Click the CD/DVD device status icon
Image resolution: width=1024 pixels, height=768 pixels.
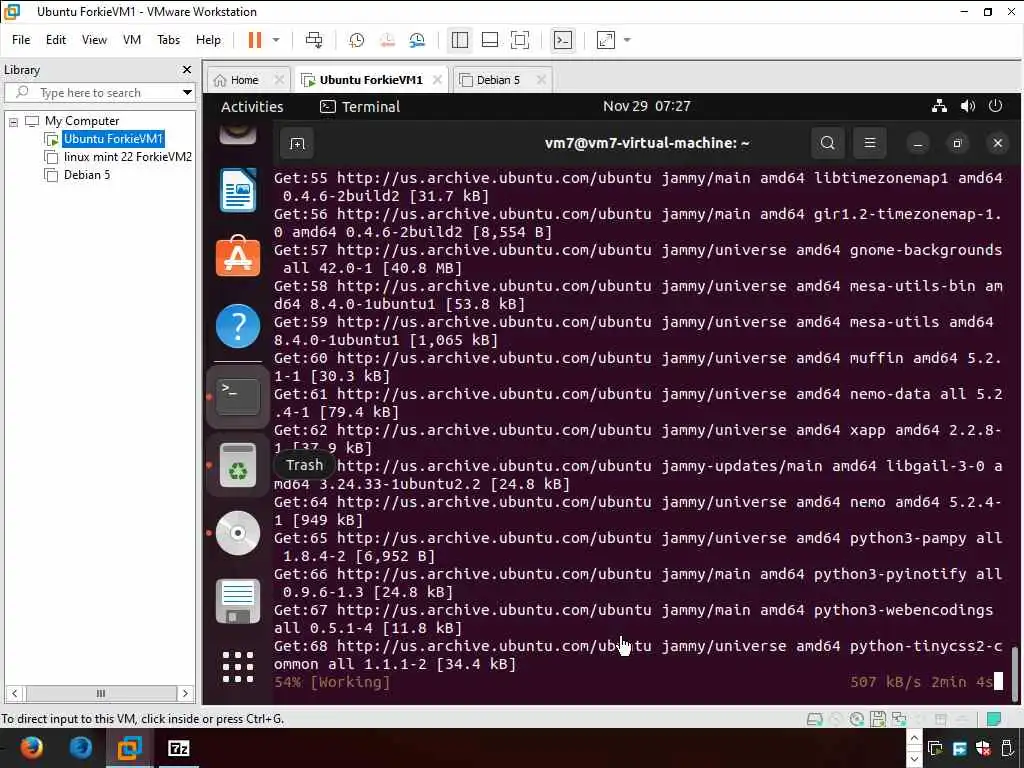point(857,720)
